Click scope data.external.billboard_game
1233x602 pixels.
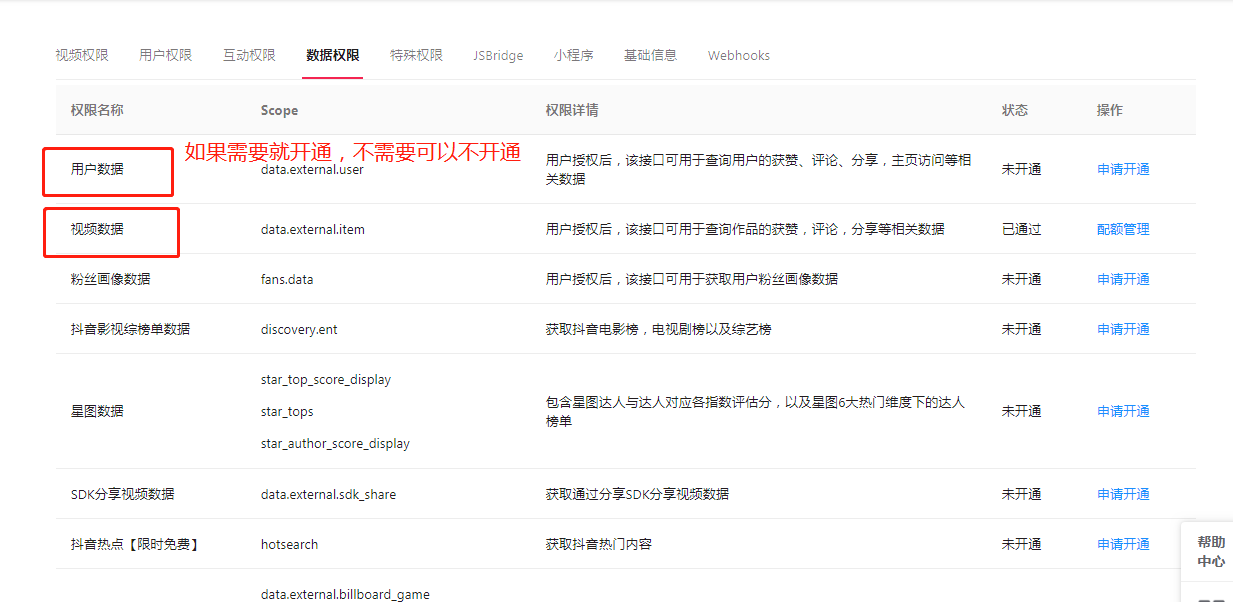click(x=345, y=594)
